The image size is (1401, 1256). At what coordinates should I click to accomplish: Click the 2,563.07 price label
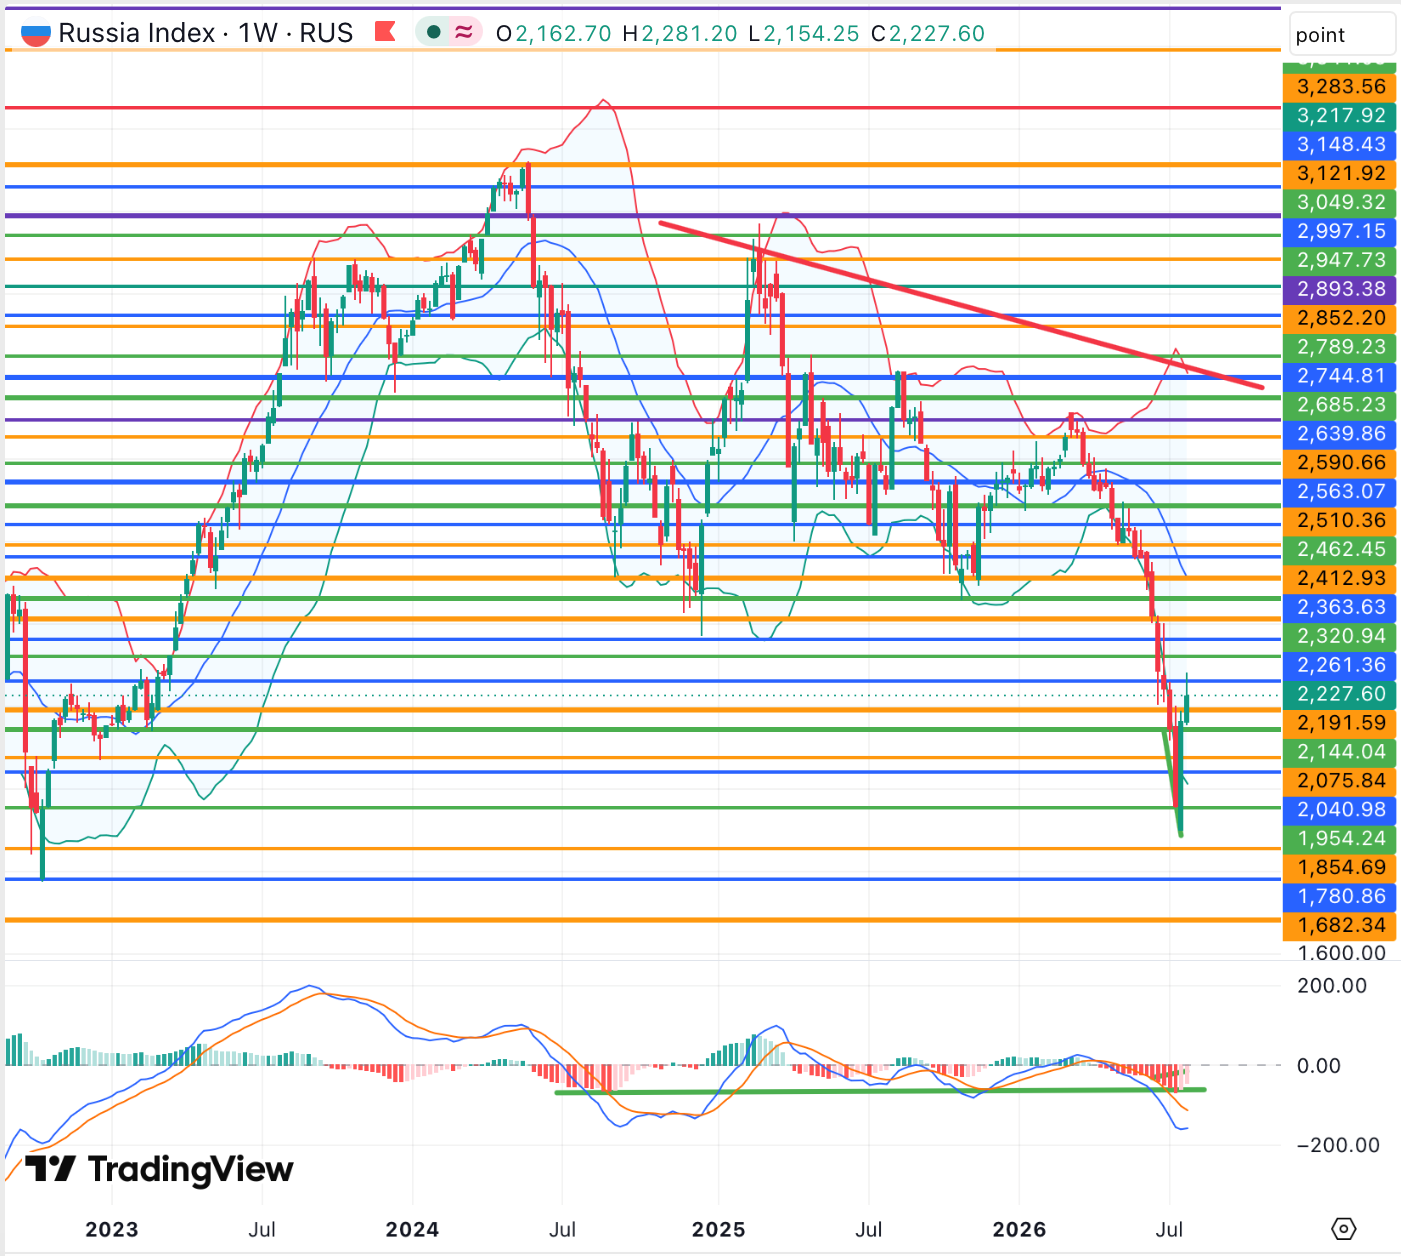pyautogui.click(x=1340, y=492)
